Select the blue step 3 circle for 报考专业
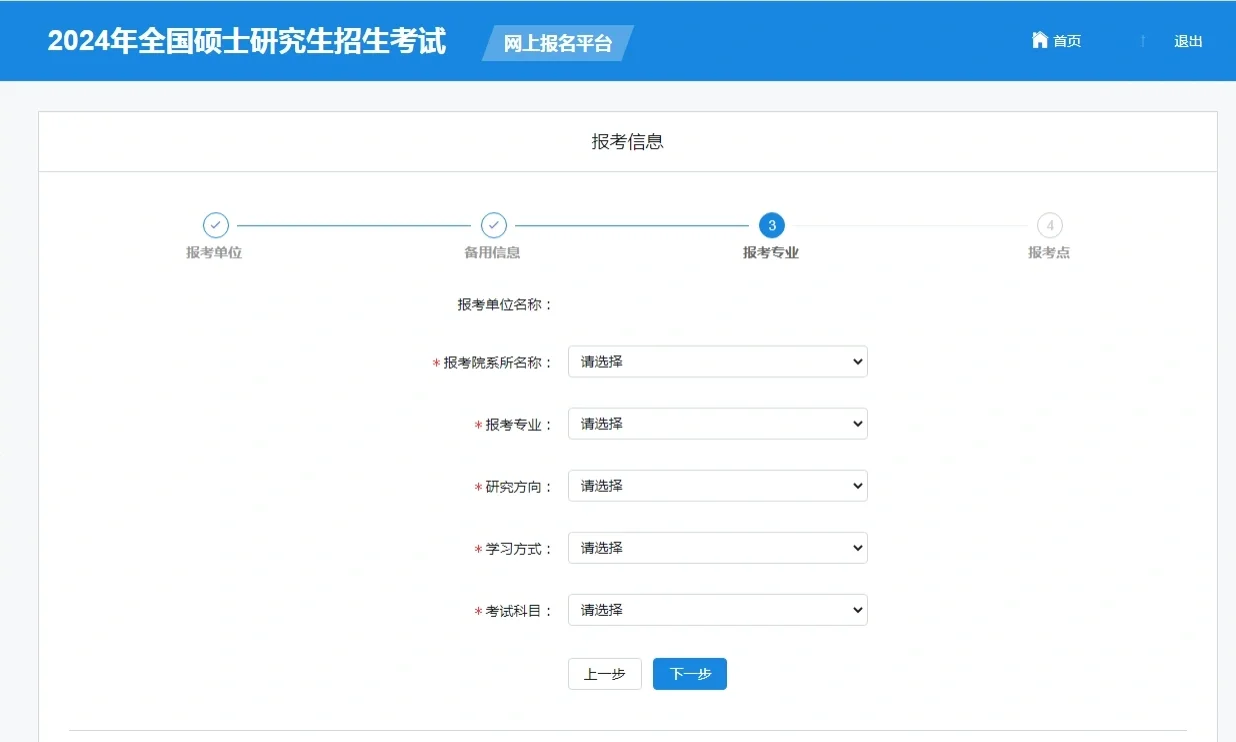The width and height of the screenshot is (1236, 742). 771,225
